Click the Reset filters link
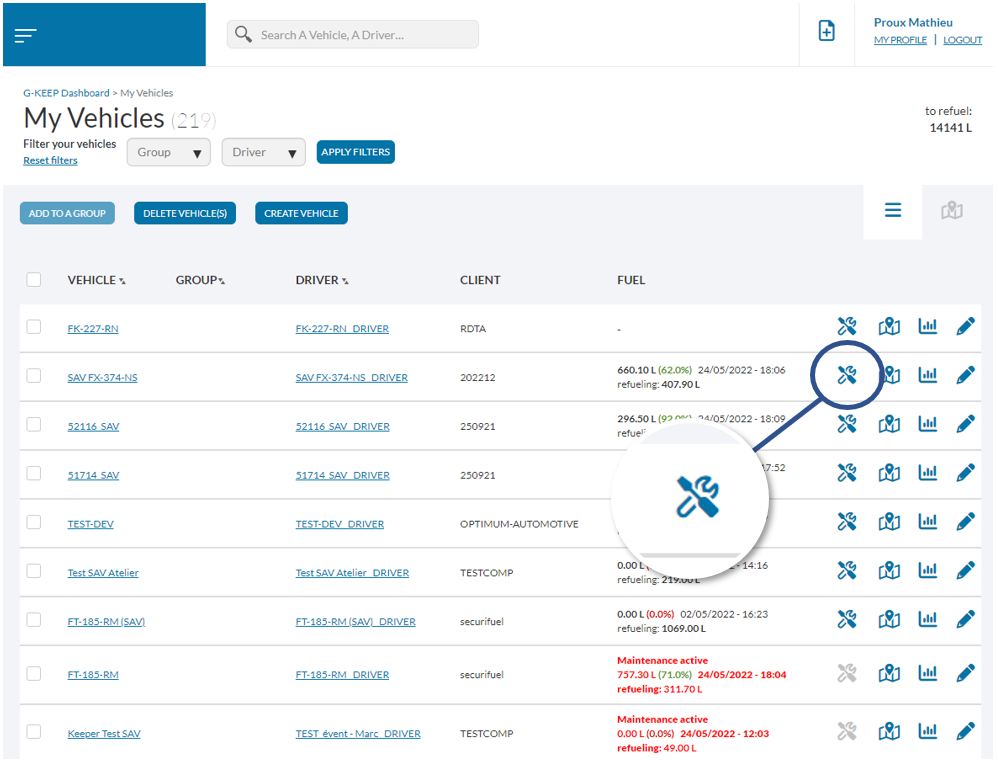The image size is (998, 764). pos(50,161)
